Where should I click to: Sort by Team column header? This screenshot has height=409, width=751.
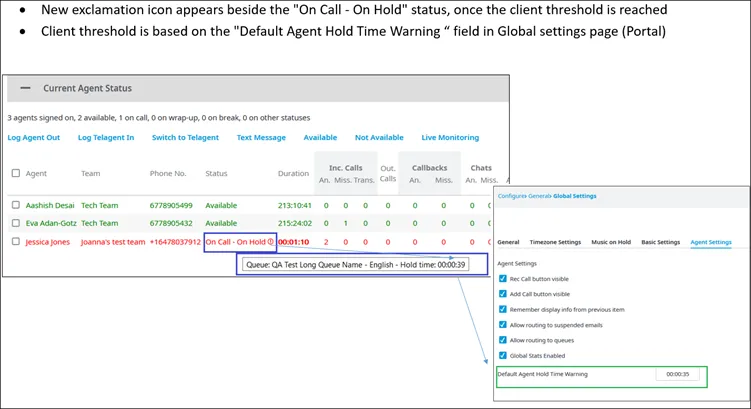(x=91, y=173)
